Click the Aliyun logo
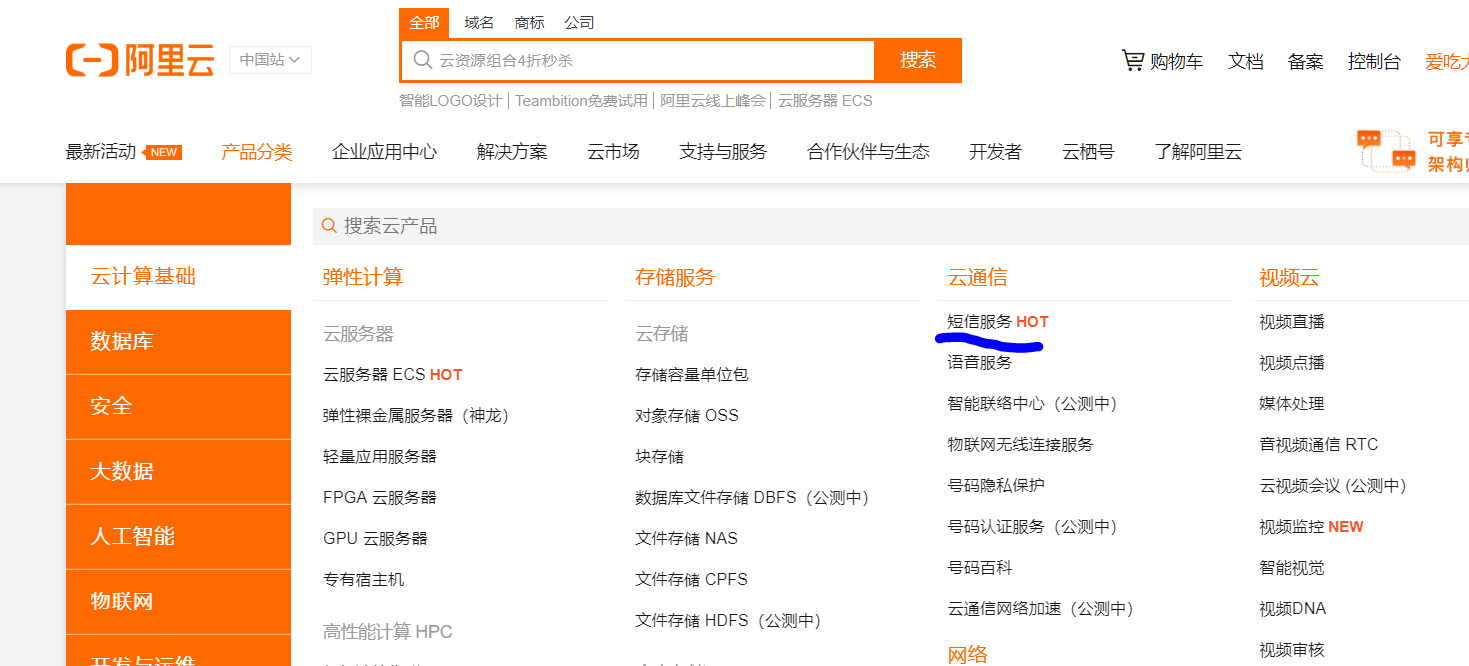Viewport: 1469px width, 666px height. pyautogui.click(x=140, y=60)
